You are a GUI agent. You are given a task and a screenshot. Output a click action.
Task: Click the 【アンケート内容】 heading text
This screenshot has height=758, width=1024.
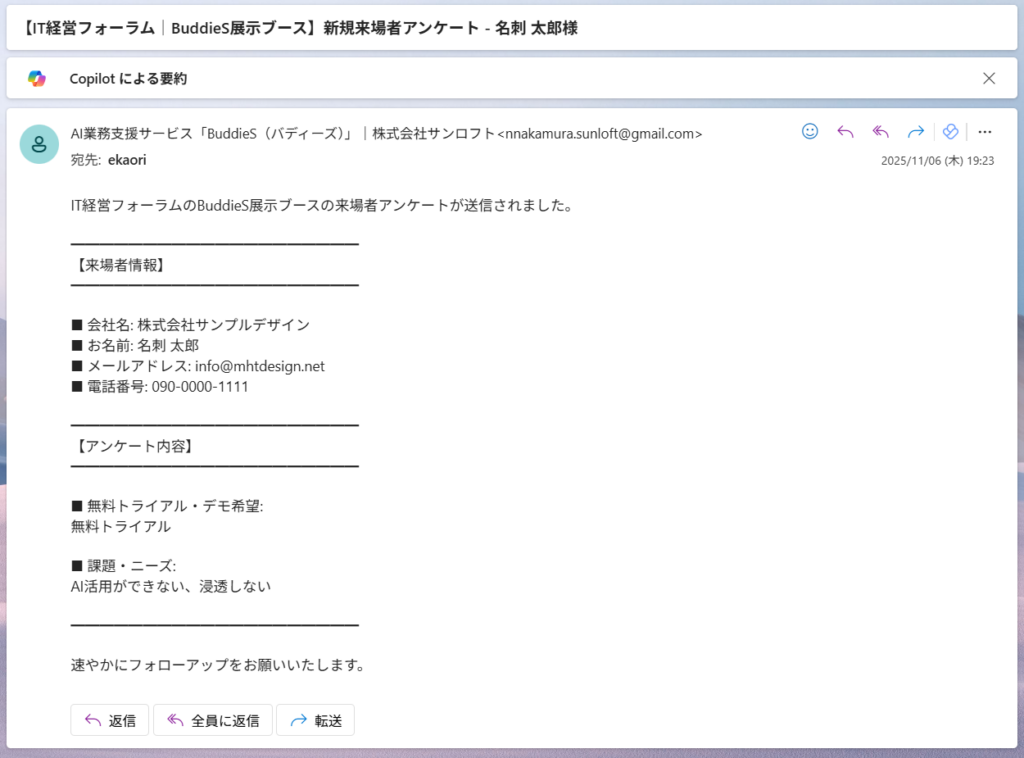(x=133, y=446)
